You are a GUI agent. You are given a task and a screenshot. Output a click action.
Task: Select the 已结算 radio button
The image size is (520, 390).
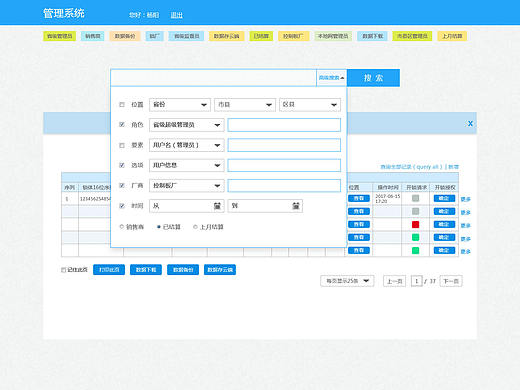pyautogui.click(x=159, y=227)
